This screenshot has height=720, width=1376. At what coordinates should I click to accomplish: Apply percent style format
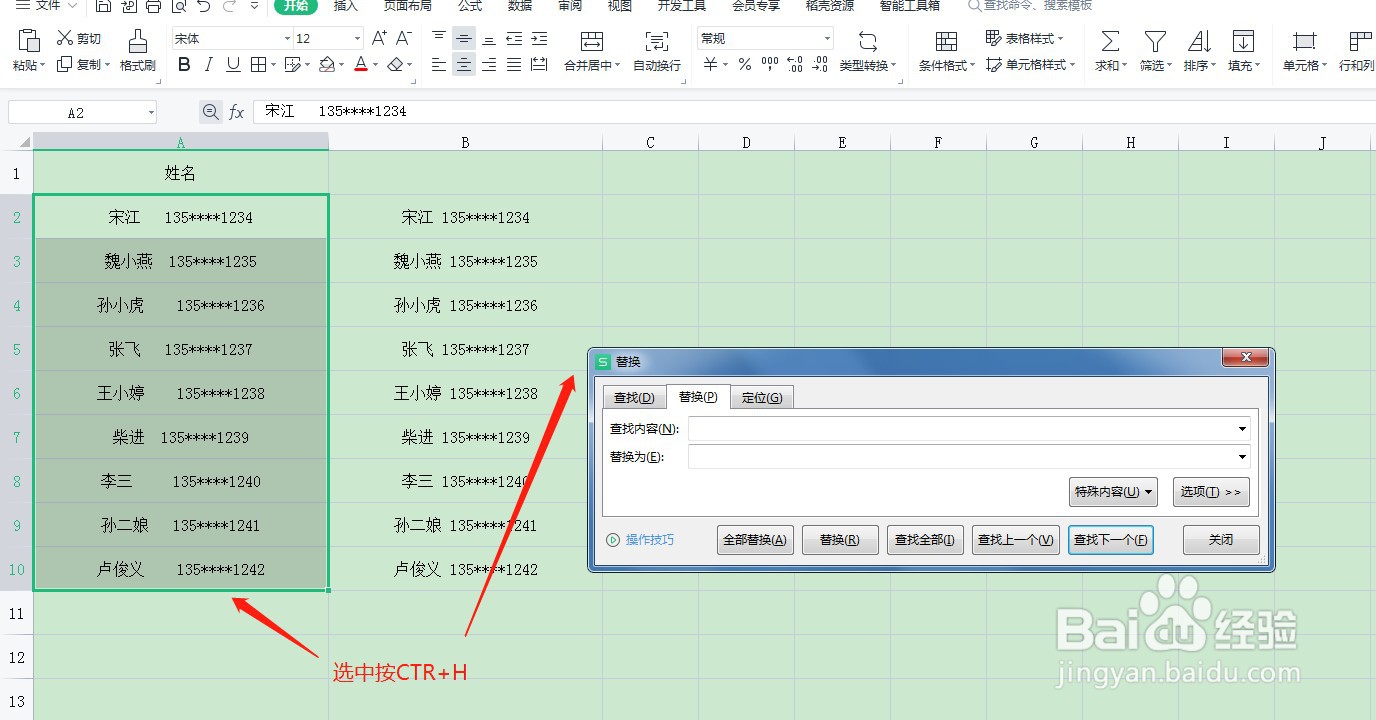[744, 64]
